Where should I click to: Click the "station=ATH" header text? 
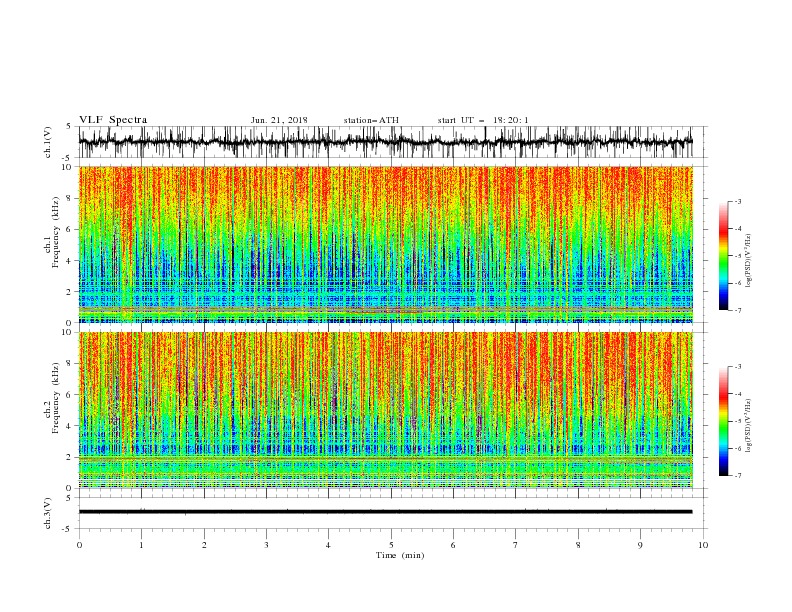(x=371, y=120)
